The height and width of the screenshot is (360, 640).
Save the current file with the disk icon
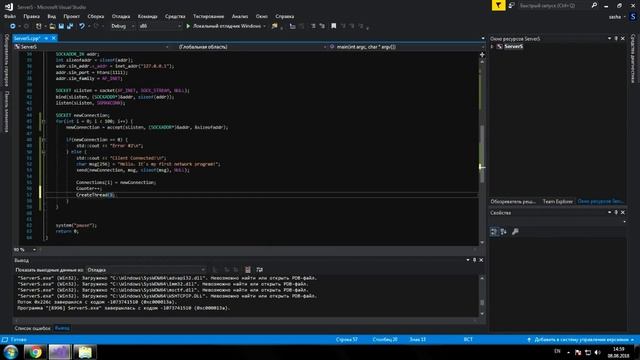pyautogui.click(x=61, y=26)
